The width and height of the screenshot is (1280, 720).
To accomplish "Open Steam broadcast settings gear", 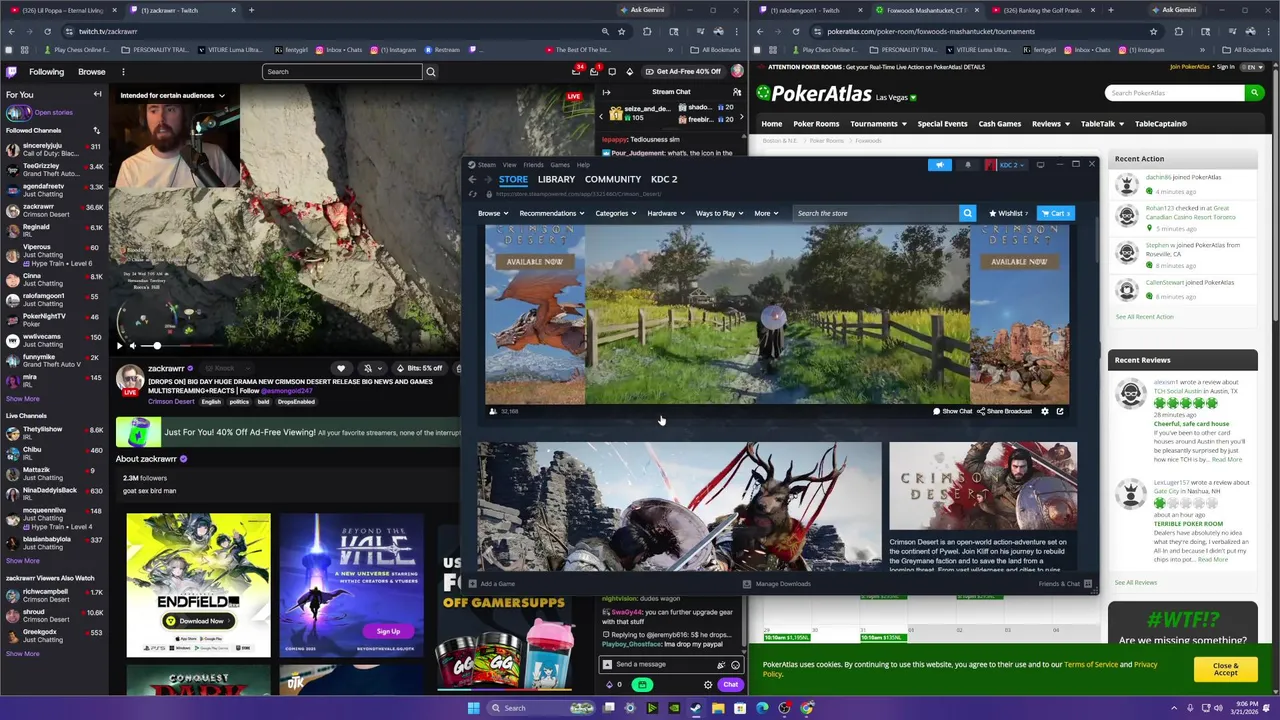I will [1045, 411].
